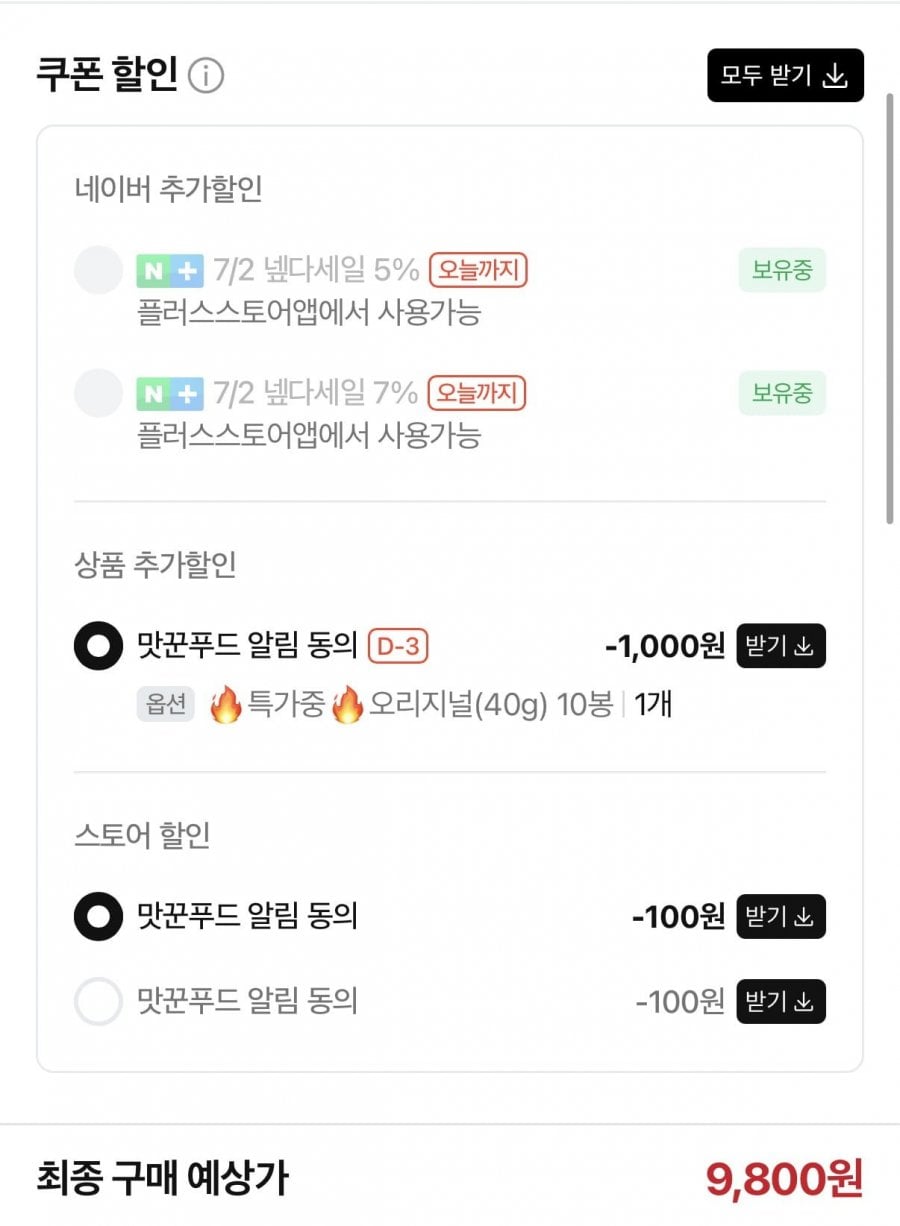Screen dimensions: 900x1226
Task: Click the N+ badge on 5% coupon
Action: click(x=170, y=271)
